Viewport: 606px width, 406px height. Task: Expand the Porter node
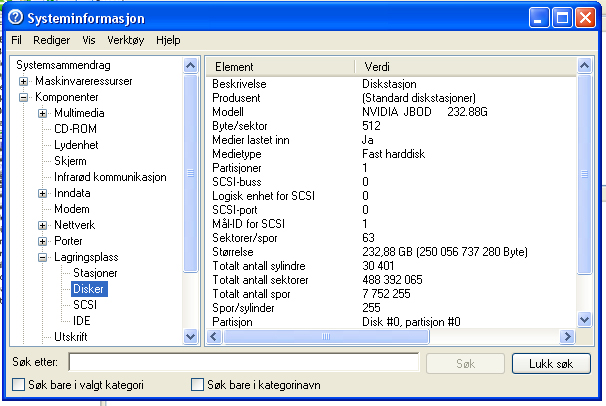click(43, 241)
